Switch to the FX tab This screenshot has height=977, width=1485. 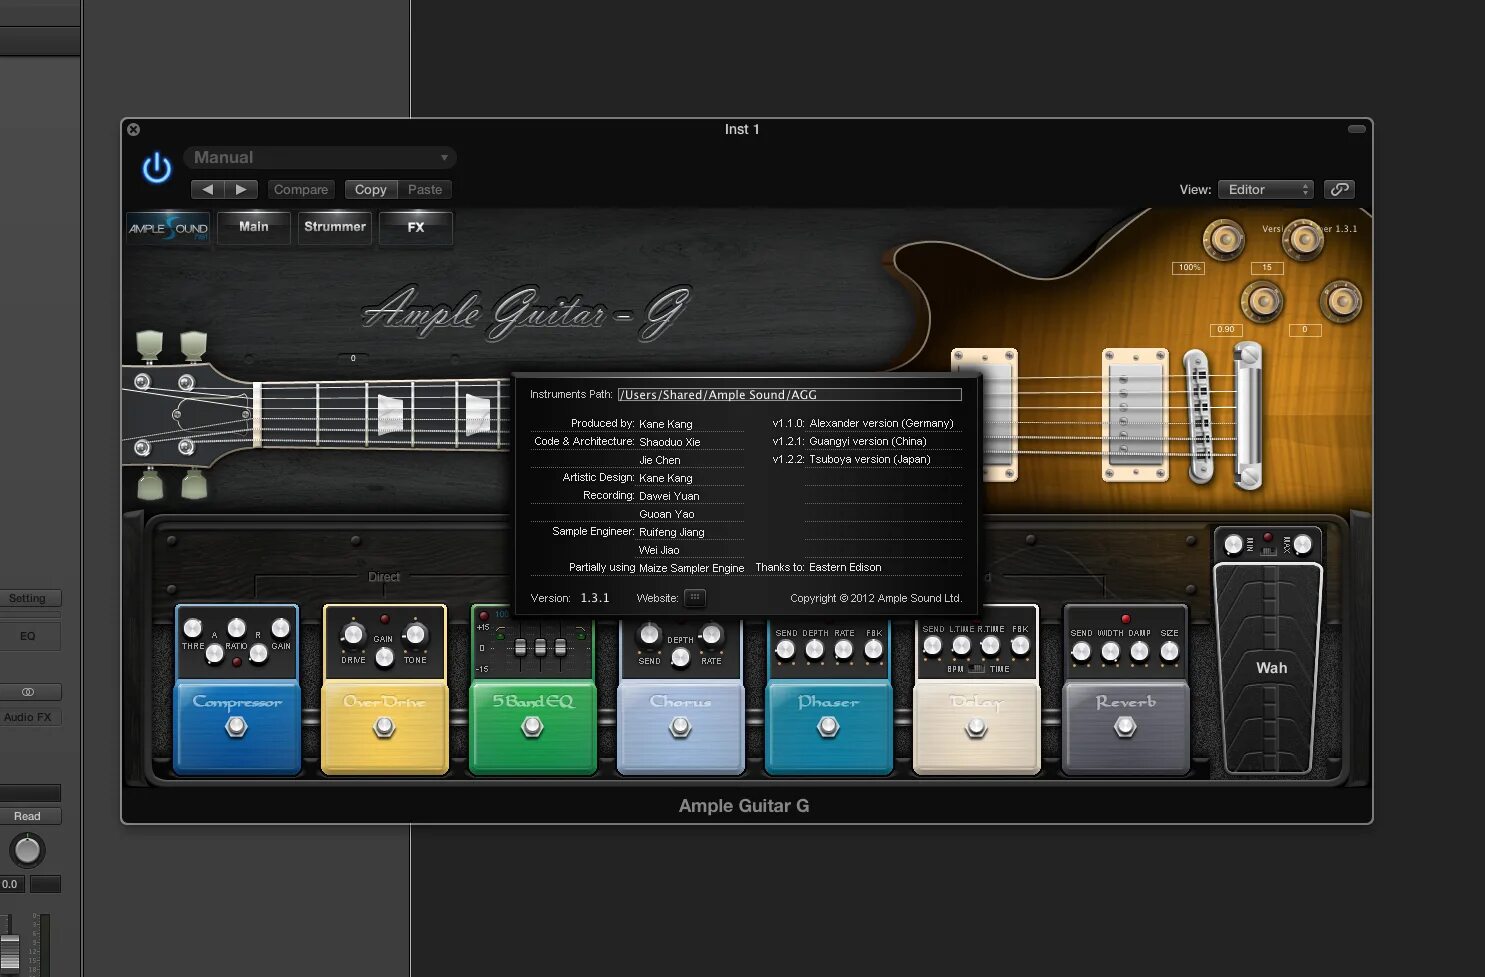[x=416, y=227]
